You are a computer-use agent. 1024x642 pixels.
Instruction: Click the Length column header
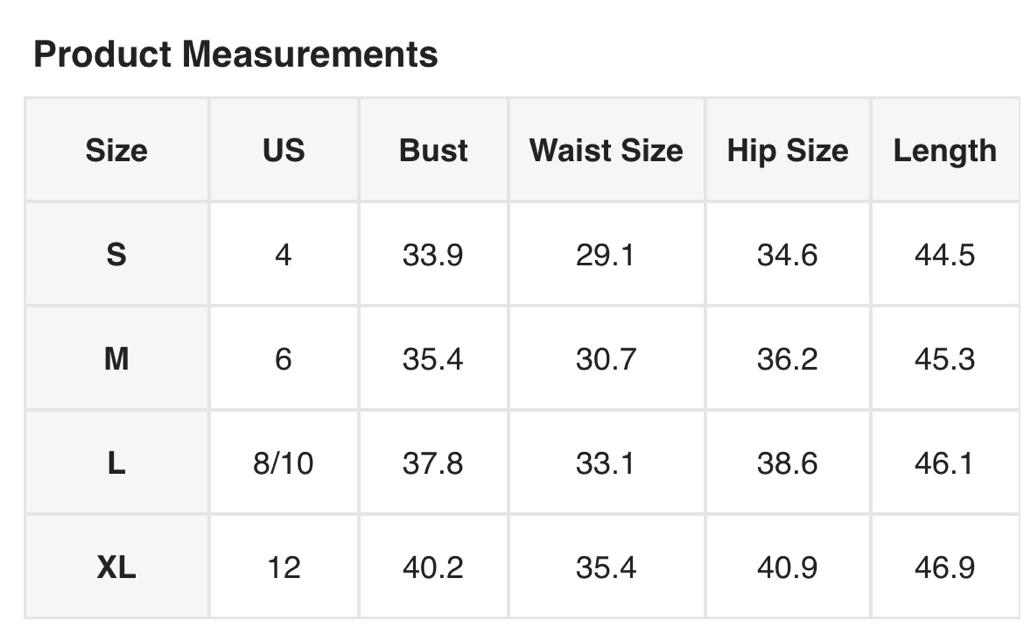944,150
